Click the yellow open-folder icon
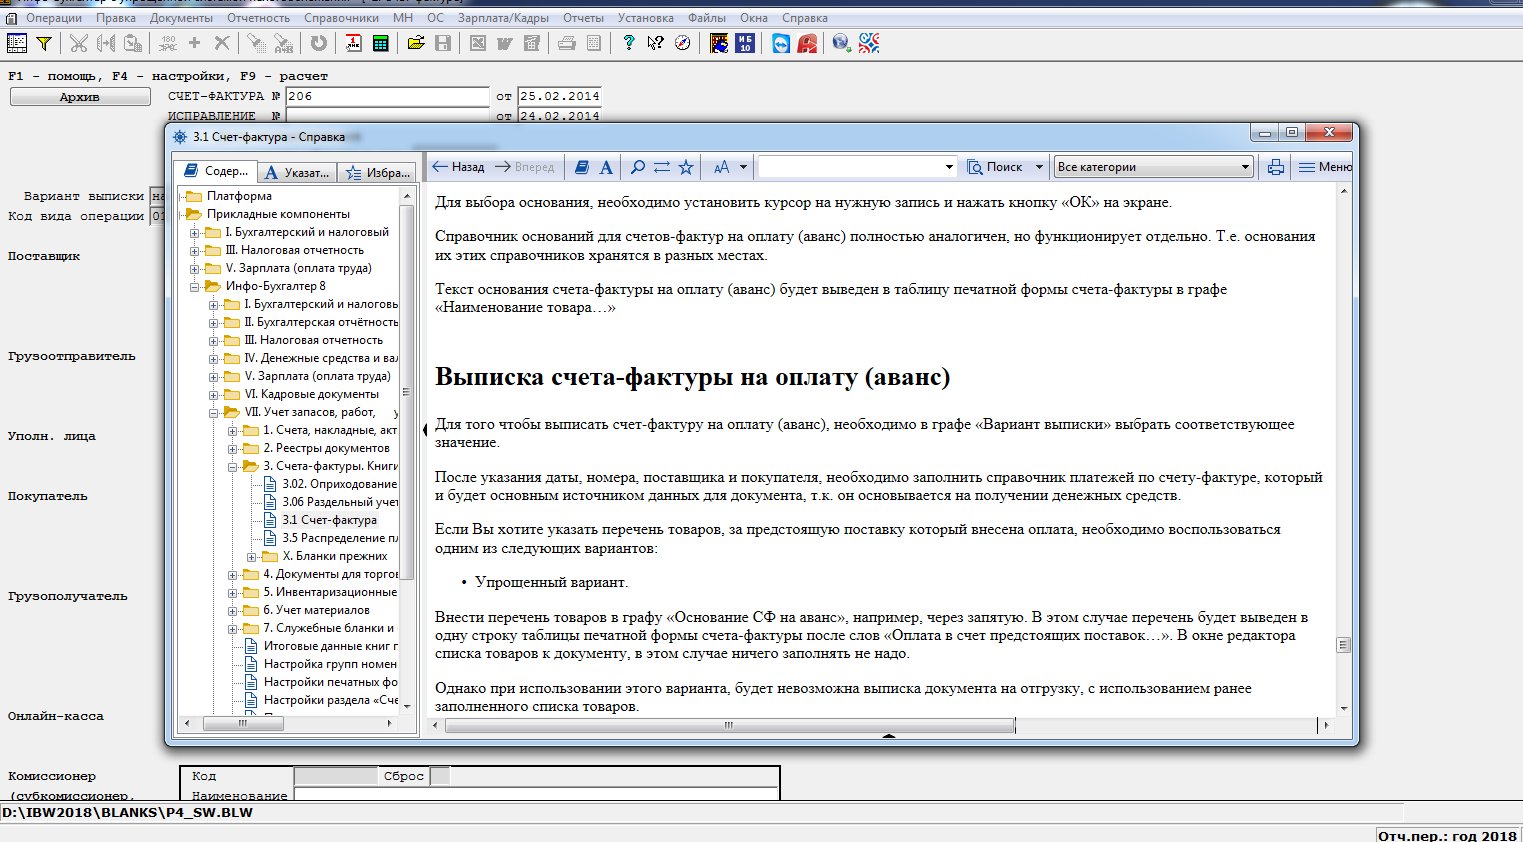The width and height of the screenshot is (1523, 842). tap(416, 43)
